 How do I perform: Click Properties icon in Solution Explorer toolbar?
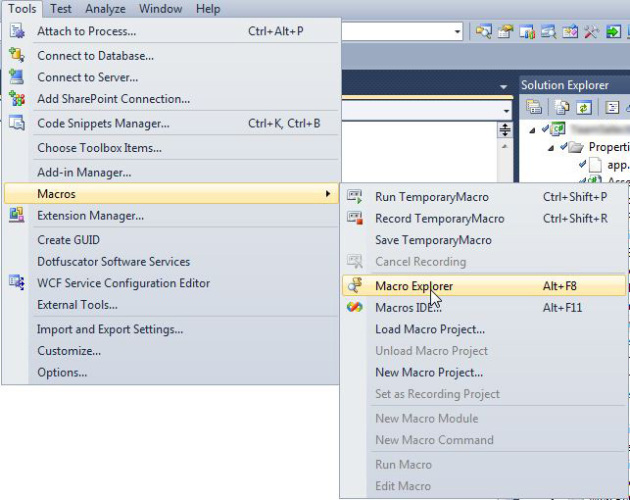coord(534,107)
